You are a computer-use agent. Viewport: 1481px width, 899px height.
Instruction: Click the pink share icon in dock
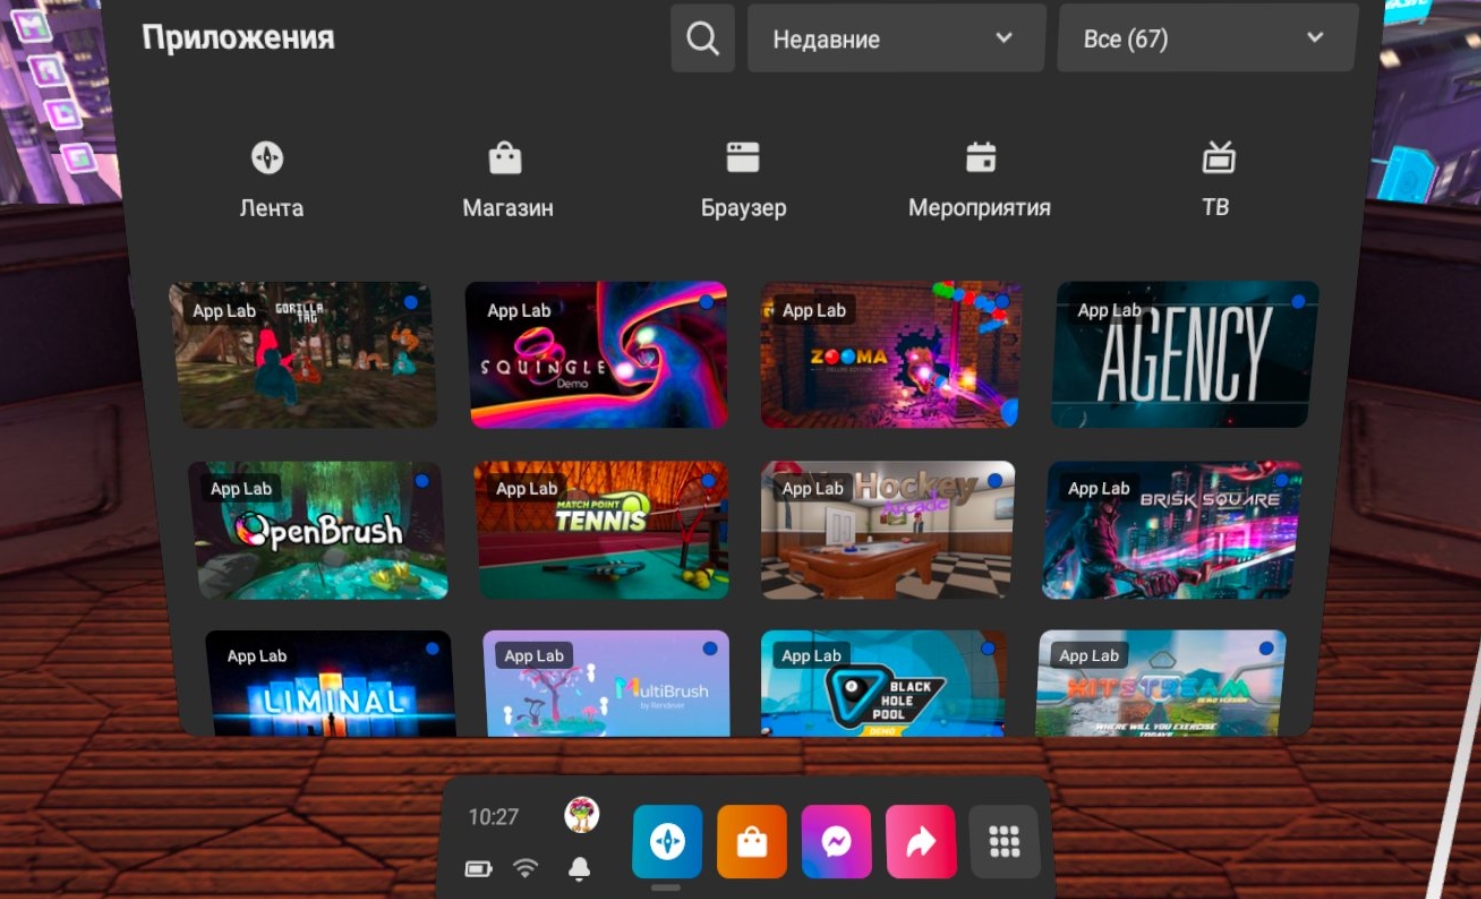[x=921, y=842]
